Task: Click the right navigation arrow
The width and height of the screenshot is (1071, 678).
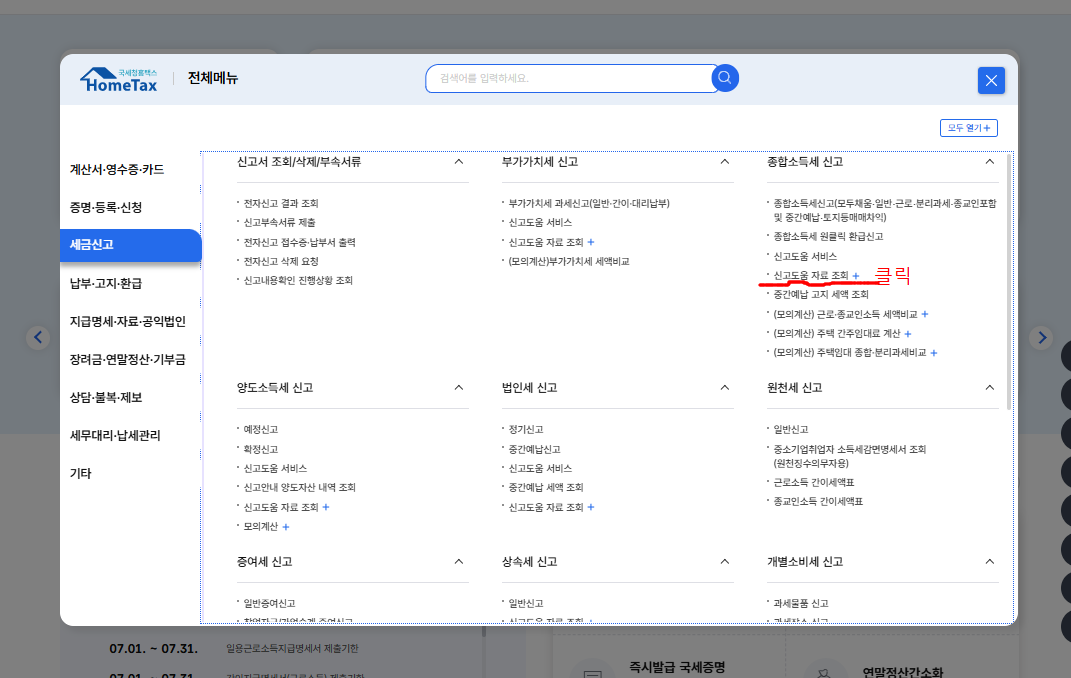Action: point(1042,337)
